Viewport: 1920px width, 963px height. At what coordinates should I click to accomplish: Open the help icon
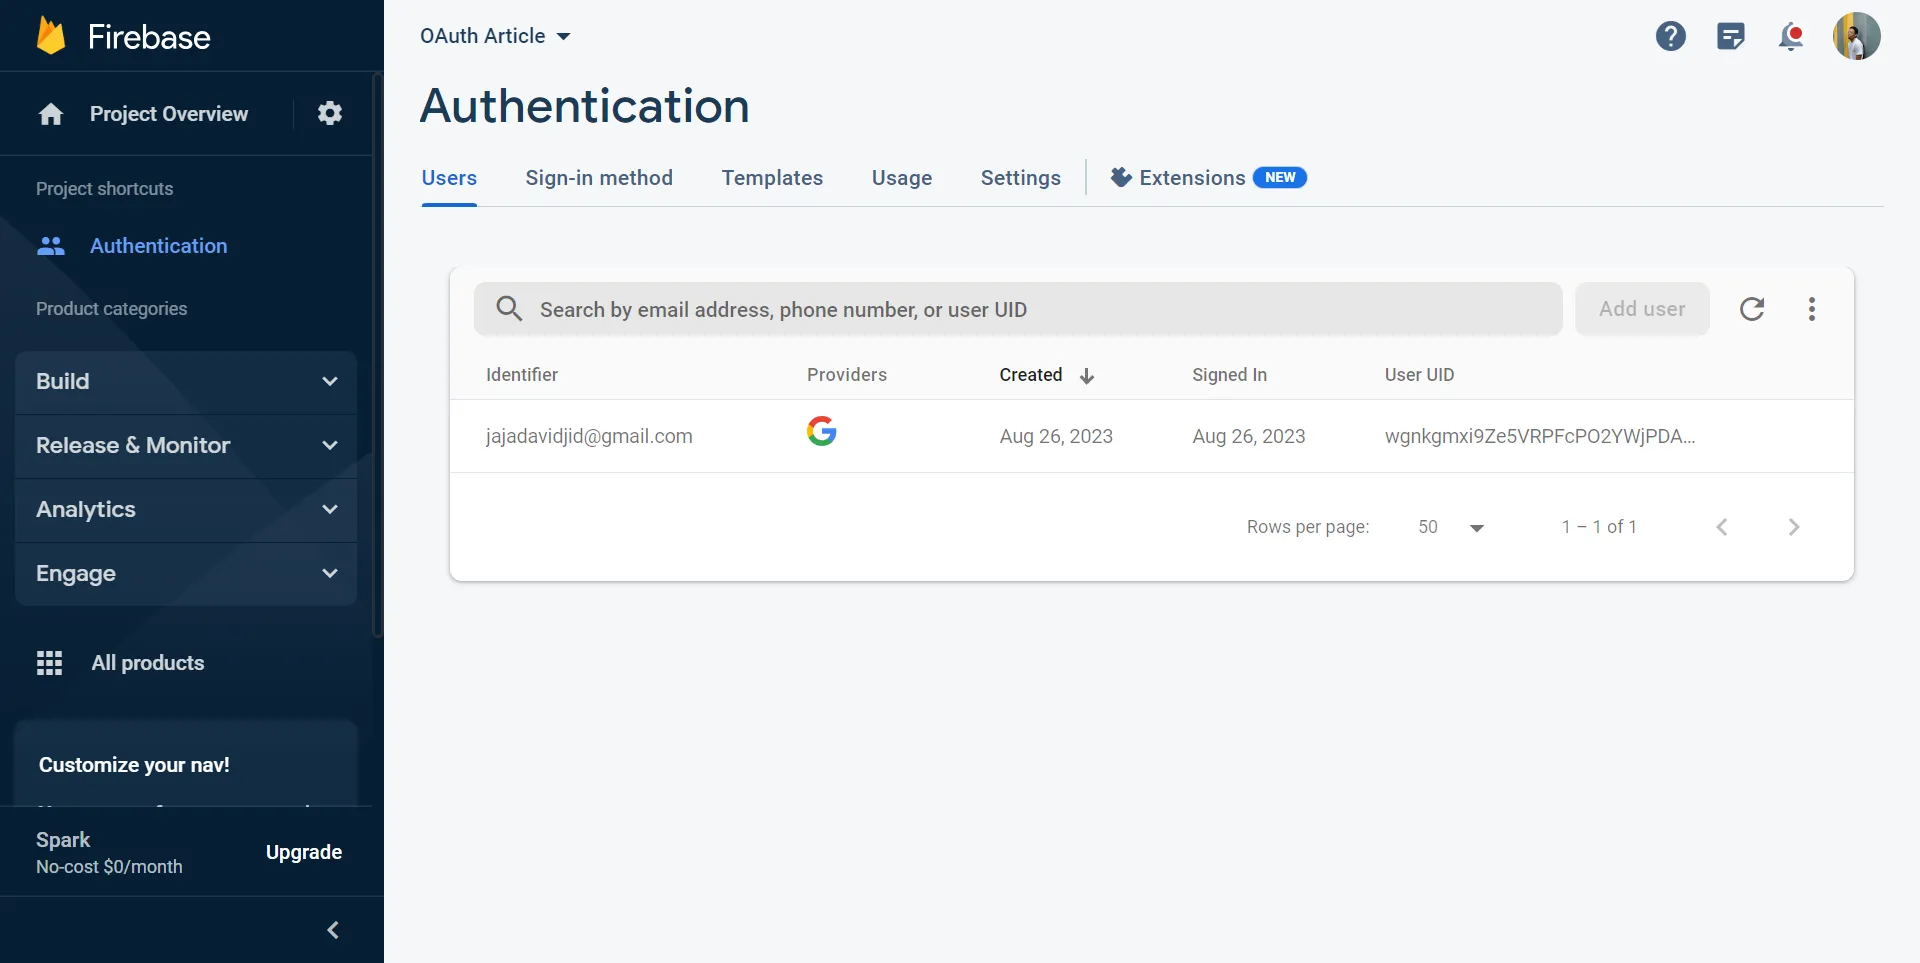[1670, 35]
